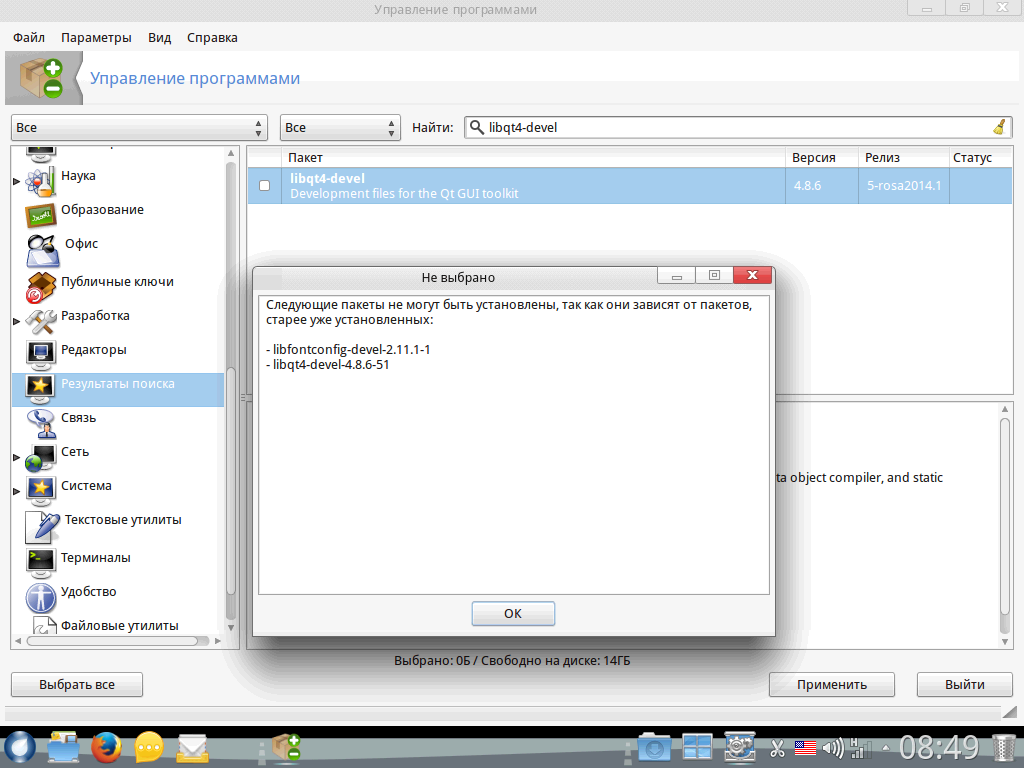1024x768 pixels.
Task: Click the Связь phone icon
Action: (x=40, y=423)
